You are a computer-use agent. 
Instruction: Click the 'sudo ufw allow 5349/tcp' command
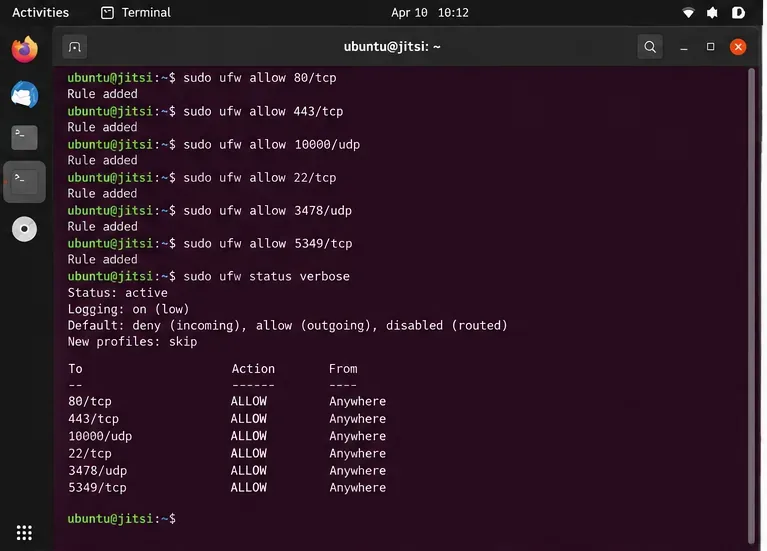pyautogui.click(x=268, y=244)
